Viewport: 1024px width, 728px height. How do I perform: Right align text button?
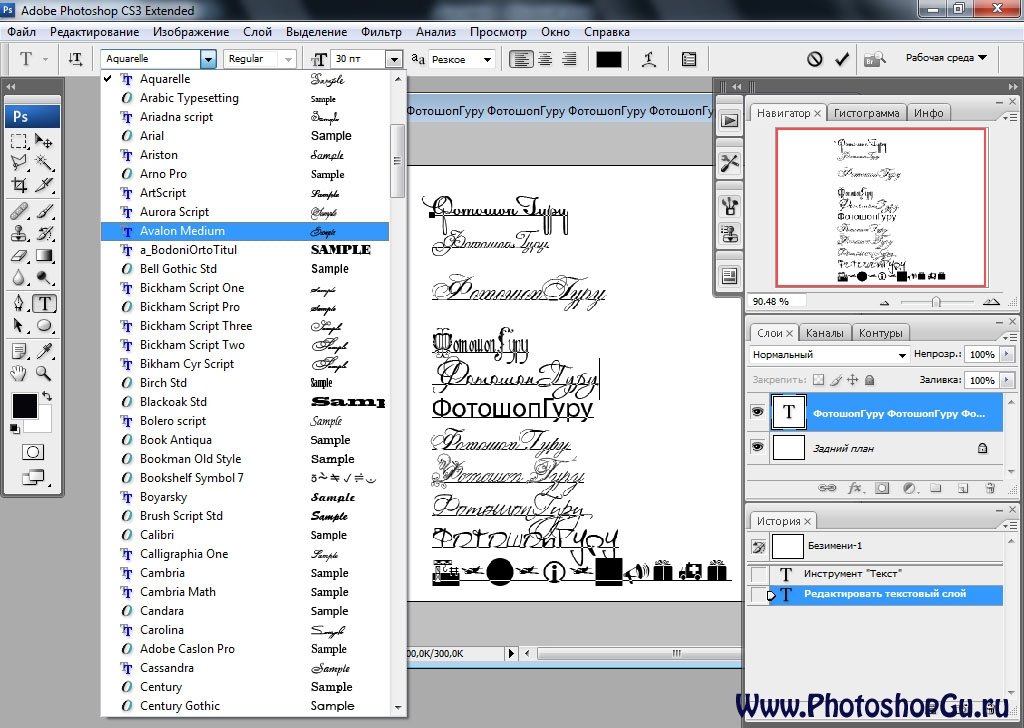pos(569,59)
